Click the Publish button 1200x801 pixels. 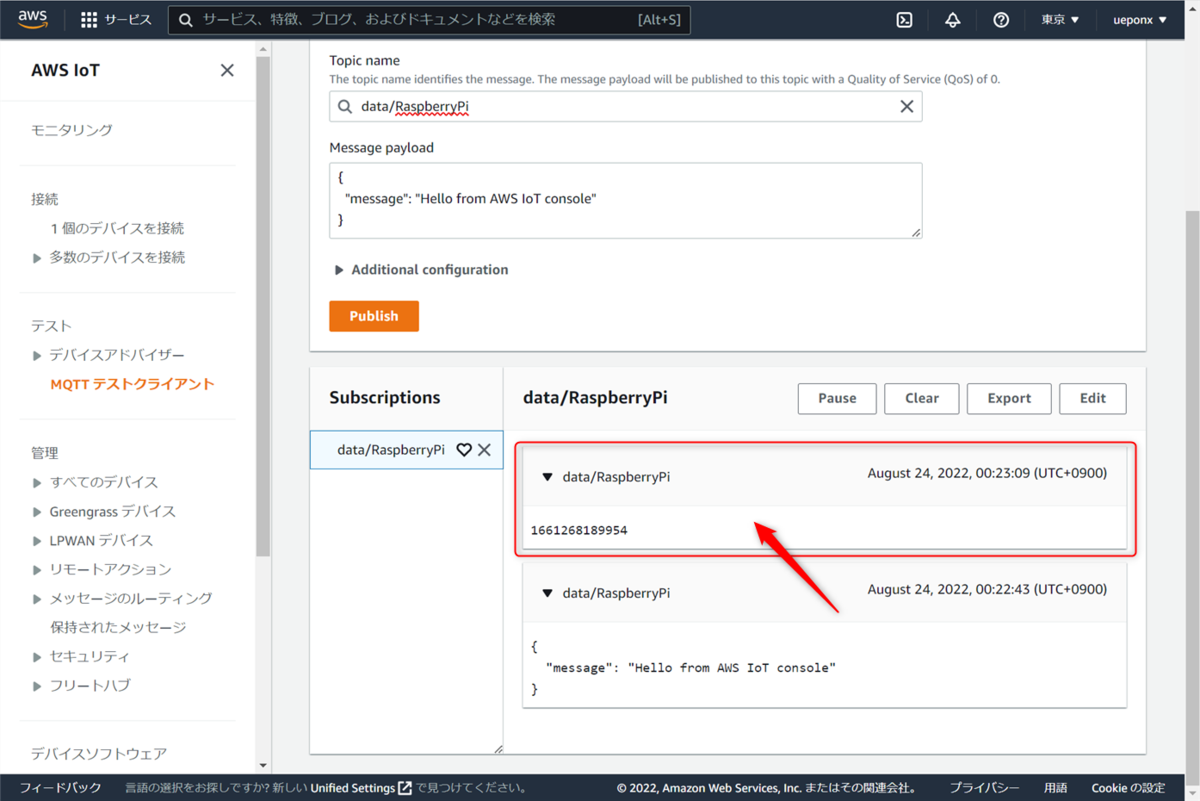[374, 316]
